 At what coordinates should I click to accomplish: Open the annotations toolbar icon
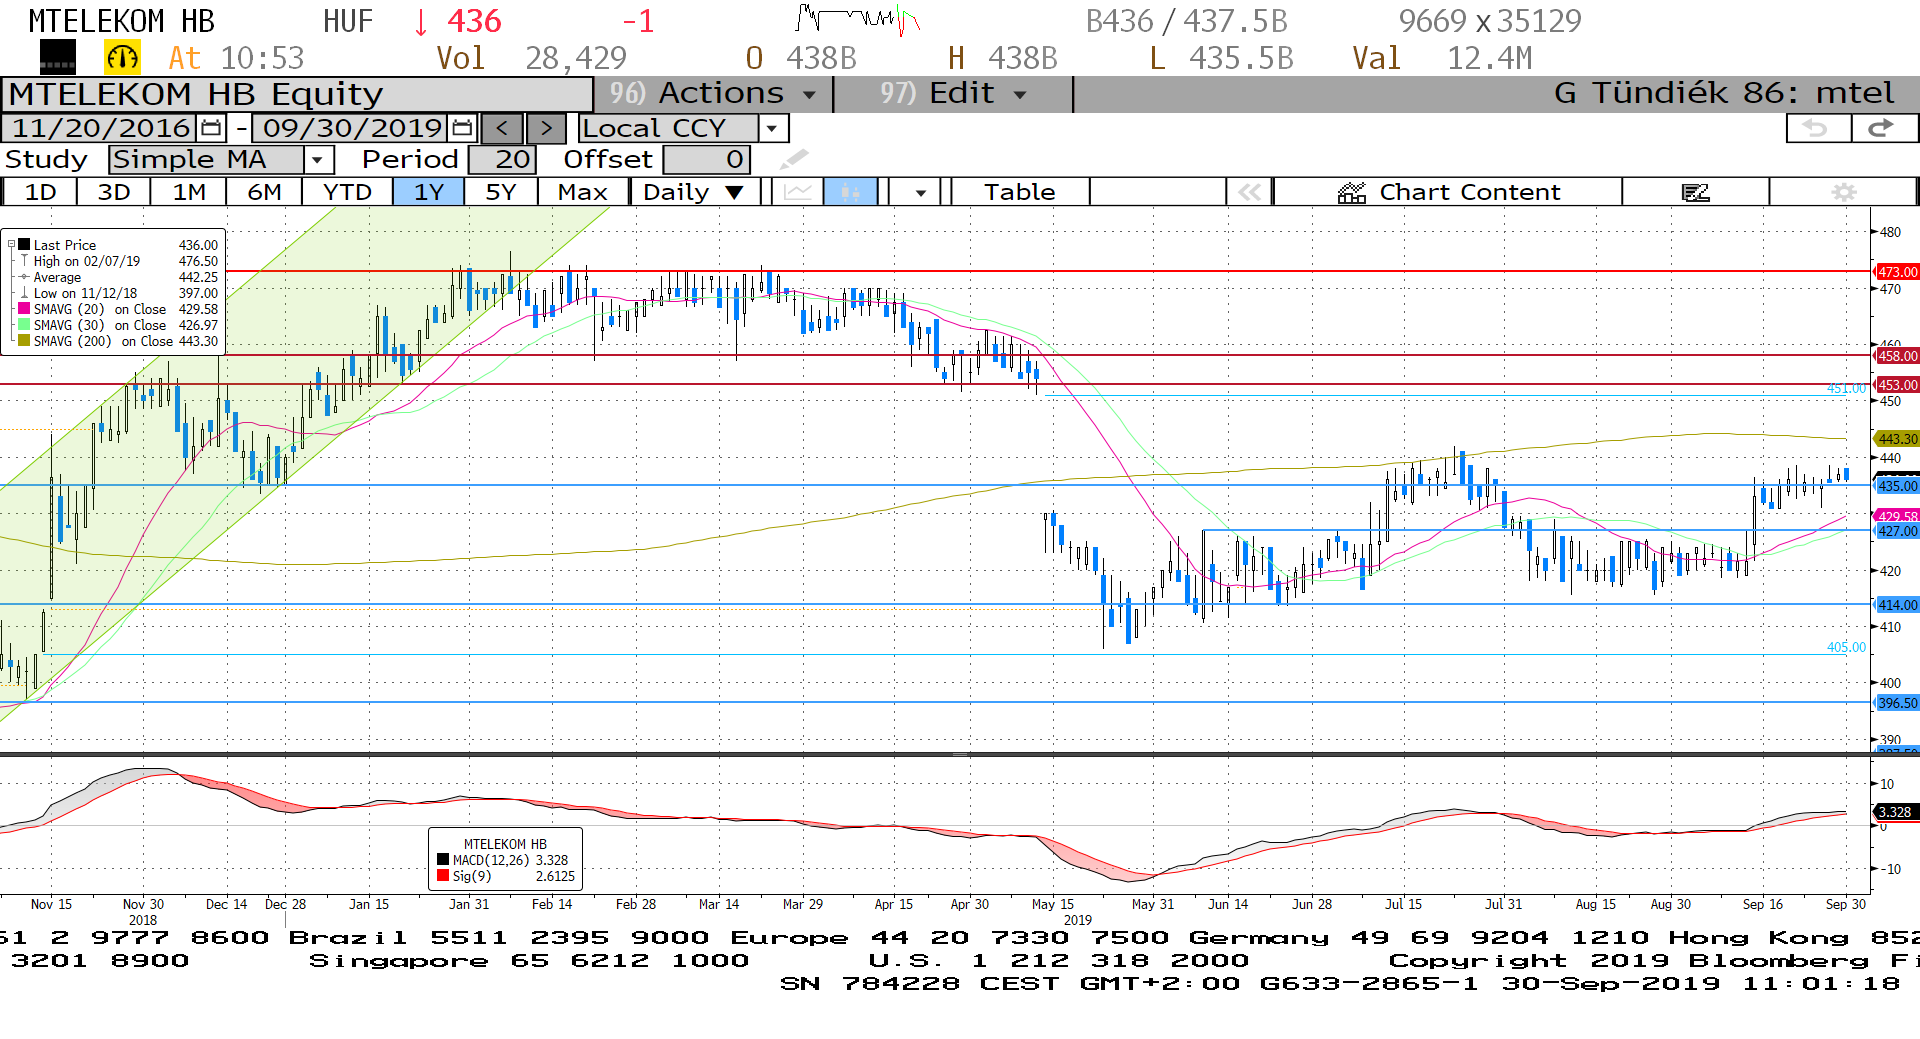[1696, 192]
